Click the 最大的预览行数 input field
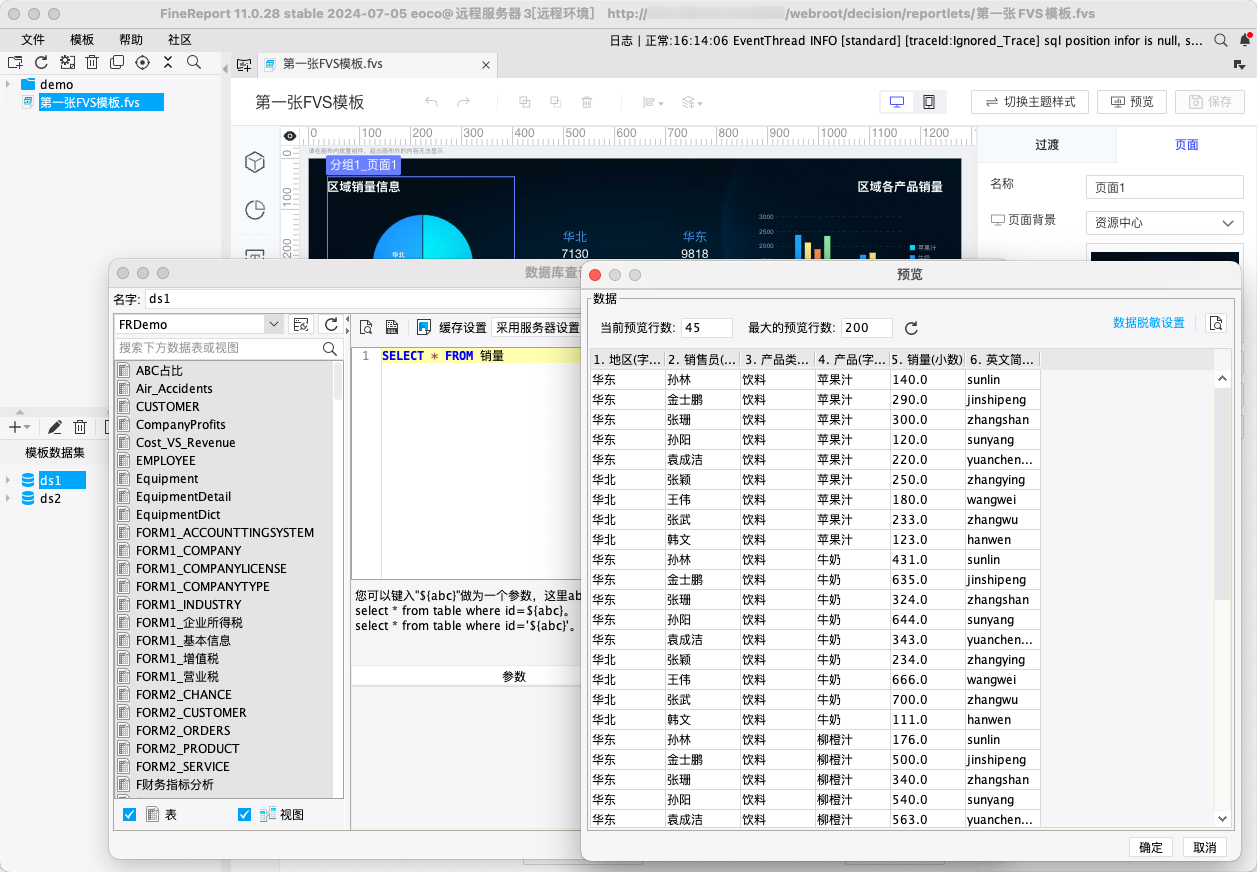 866,328
